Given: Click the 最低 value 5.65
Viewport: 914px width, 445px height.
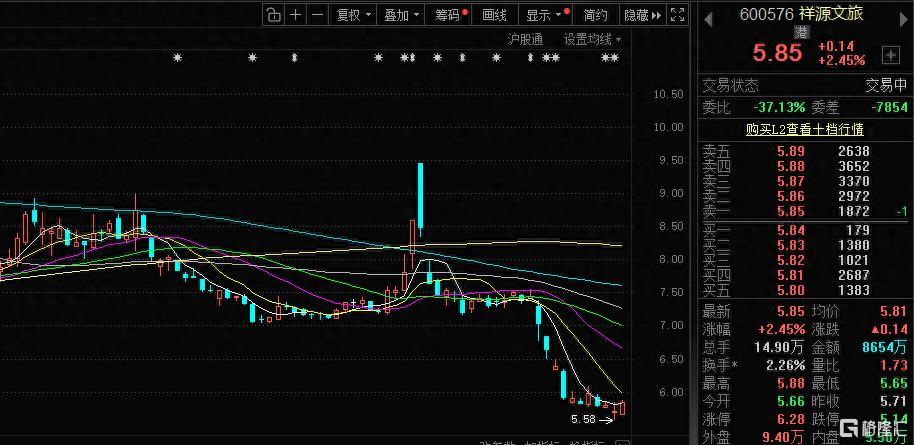Looking at the screenshot, I should point(894,384).
